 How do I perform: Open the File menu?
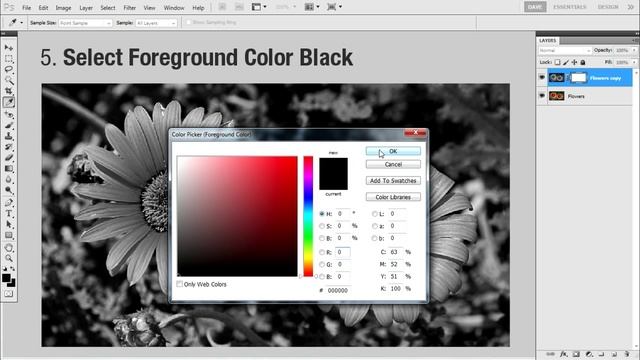pos(27,8)
